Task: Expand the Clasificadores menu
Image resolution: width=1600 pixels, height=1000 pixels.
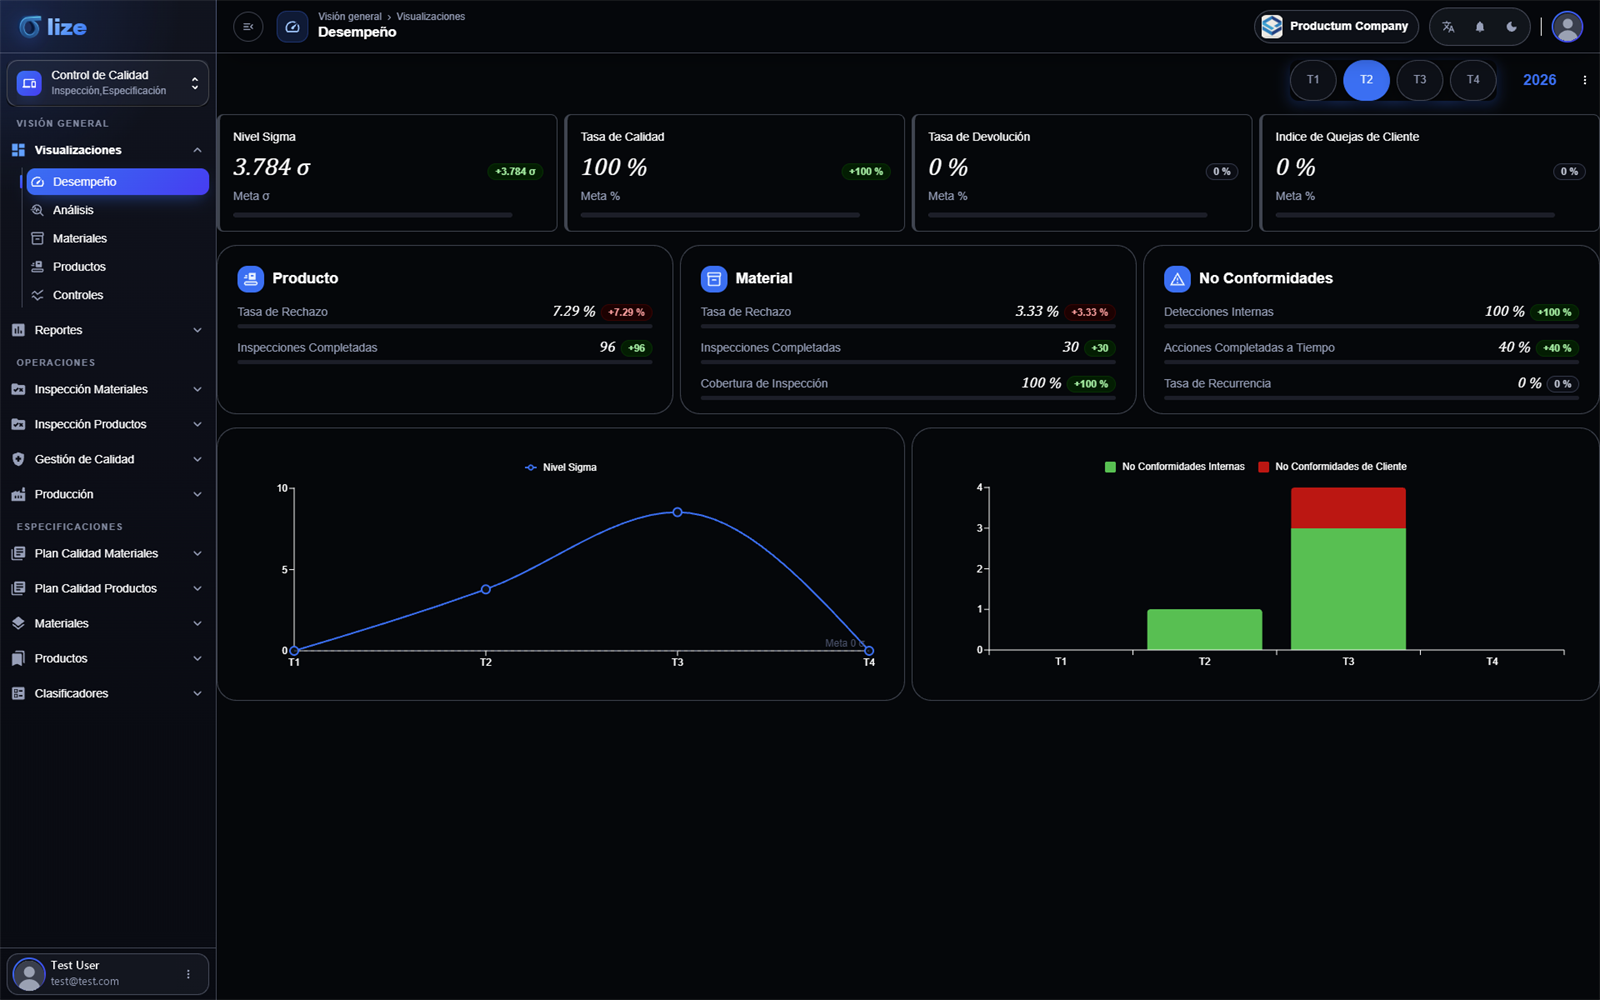Action: 108,693
